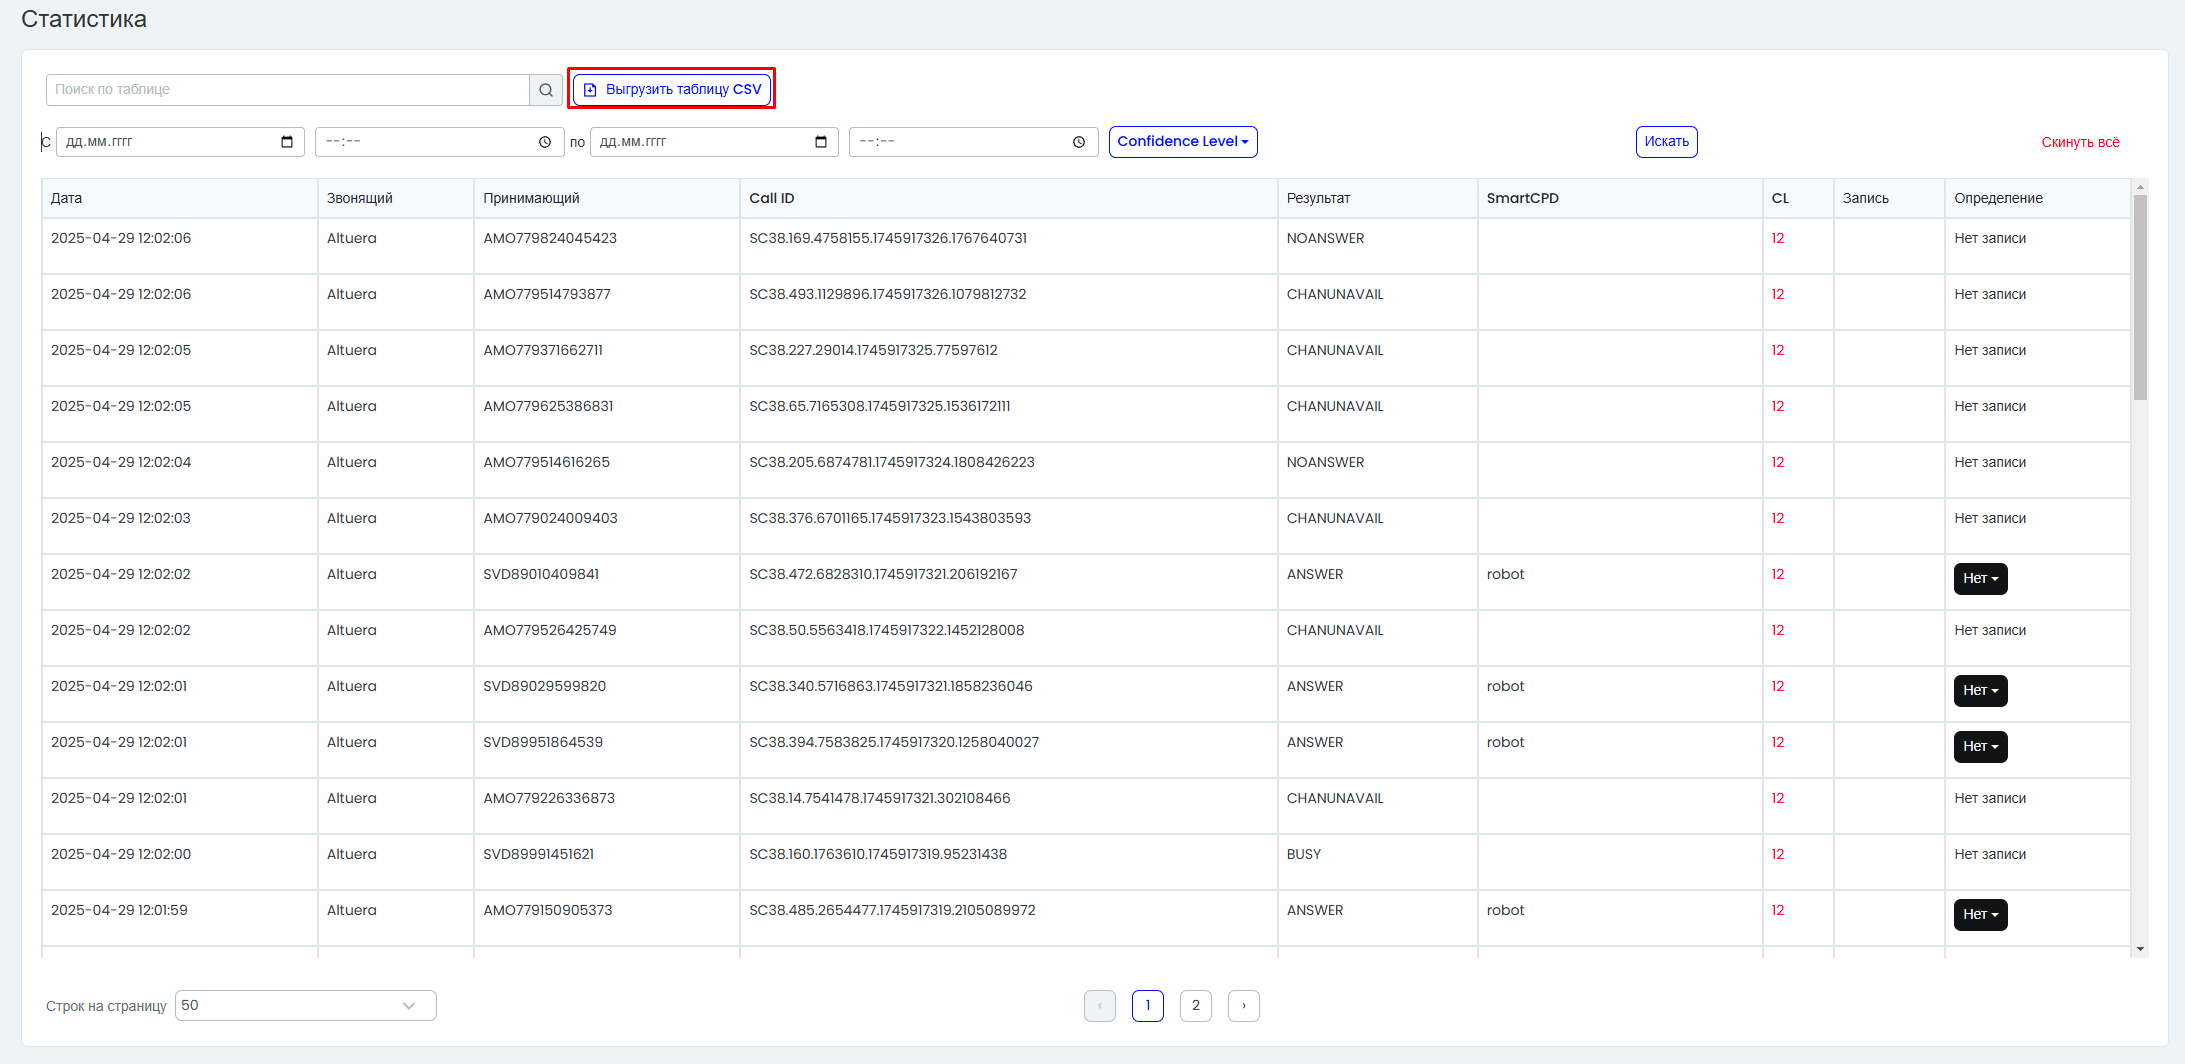Switch to page 2
Screen dimensions: 2185x1064
tap(1196, 1006)
